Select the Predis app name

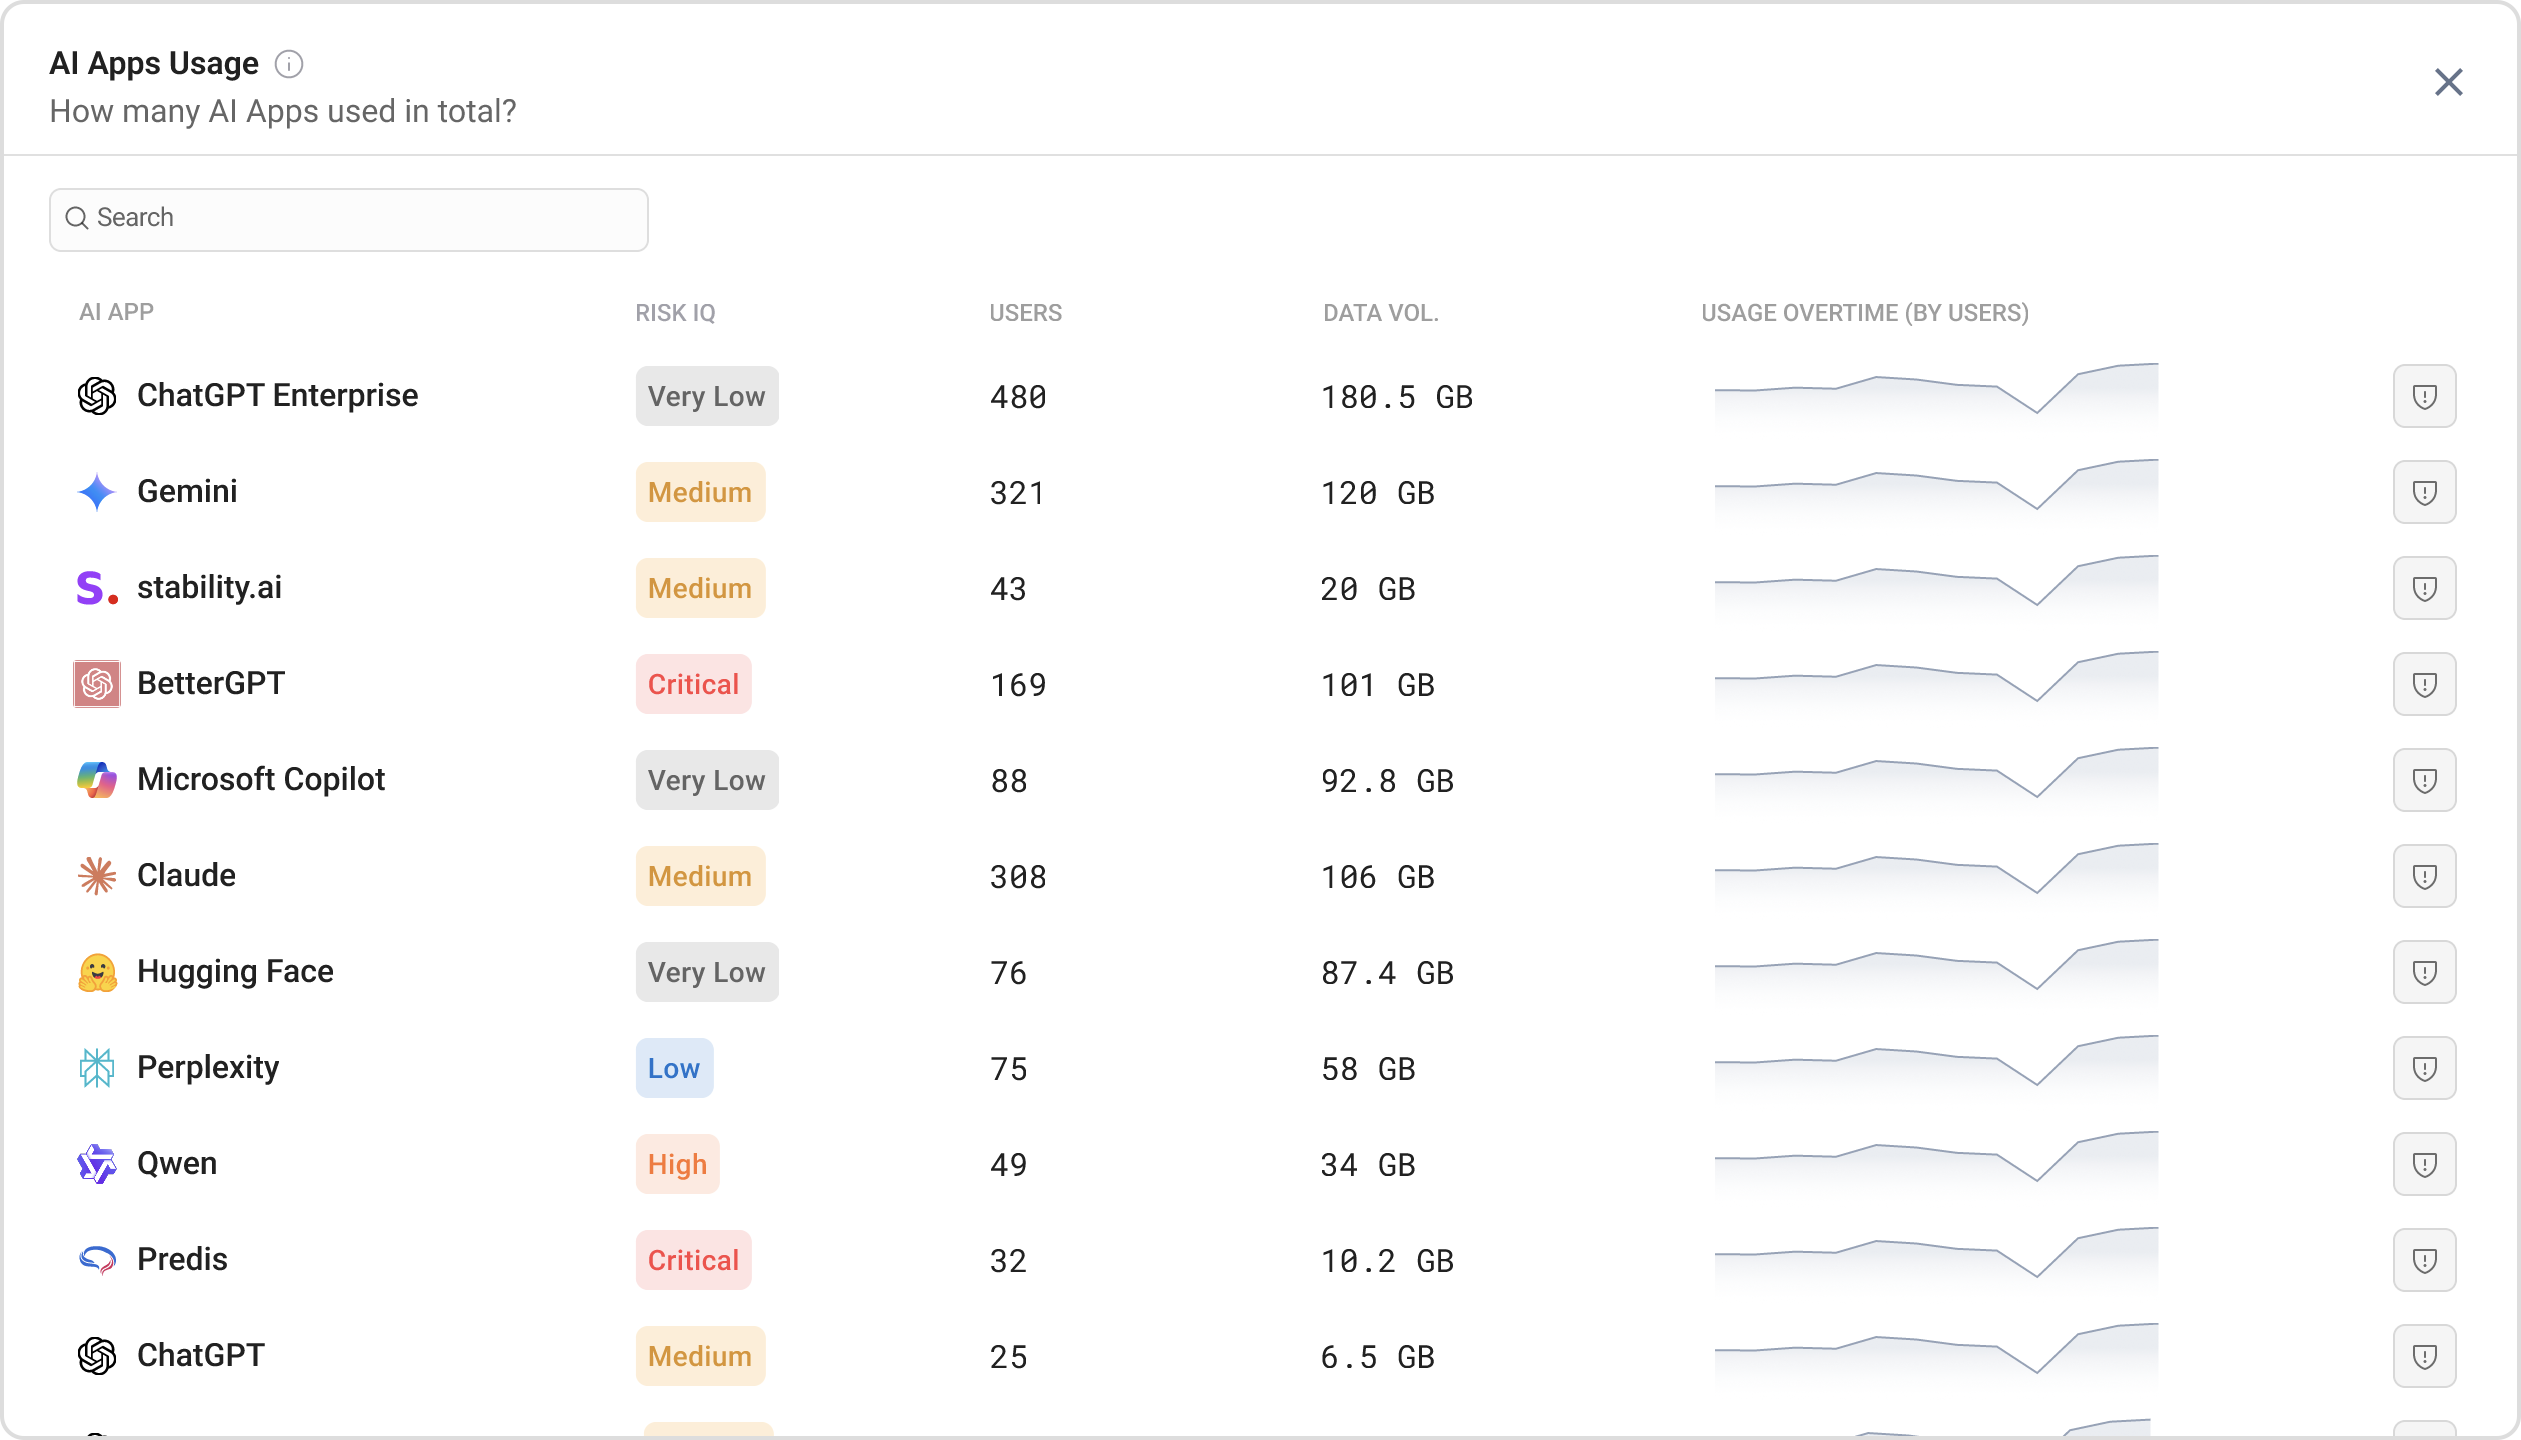182,1259
